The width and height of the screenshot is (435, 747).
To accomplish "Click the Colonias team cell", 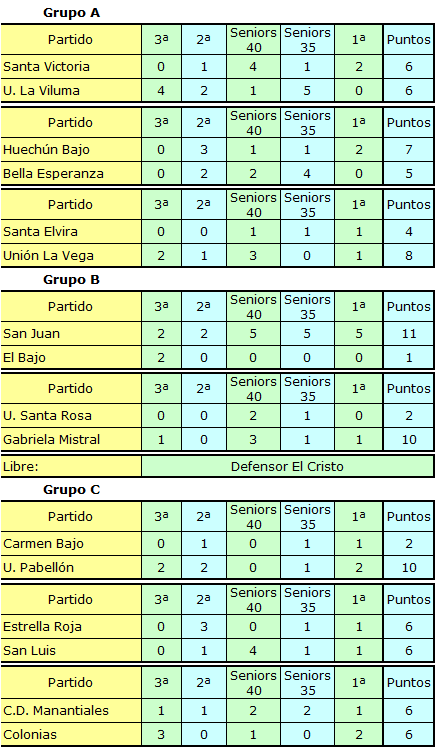I will 71,734.
